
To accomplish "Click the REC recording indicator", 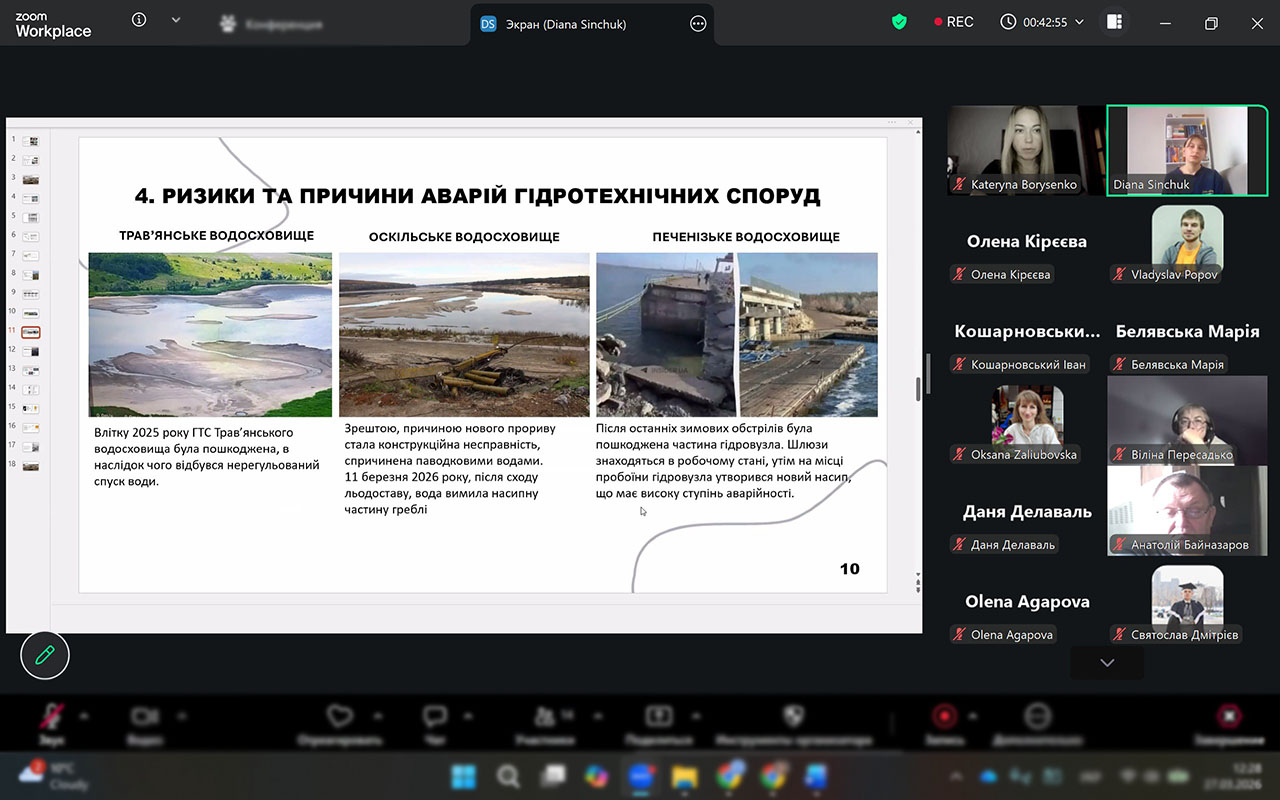I will pyautogui.click(x=953, y=22).
